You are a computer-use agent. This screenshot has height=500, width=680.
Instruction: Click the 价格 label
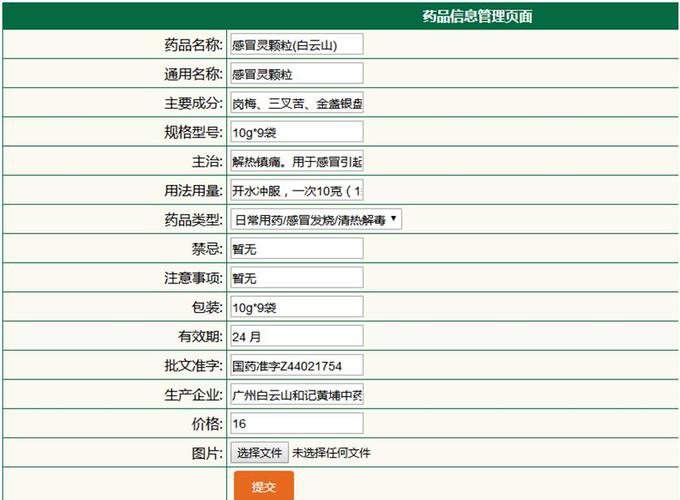(207, 424)
